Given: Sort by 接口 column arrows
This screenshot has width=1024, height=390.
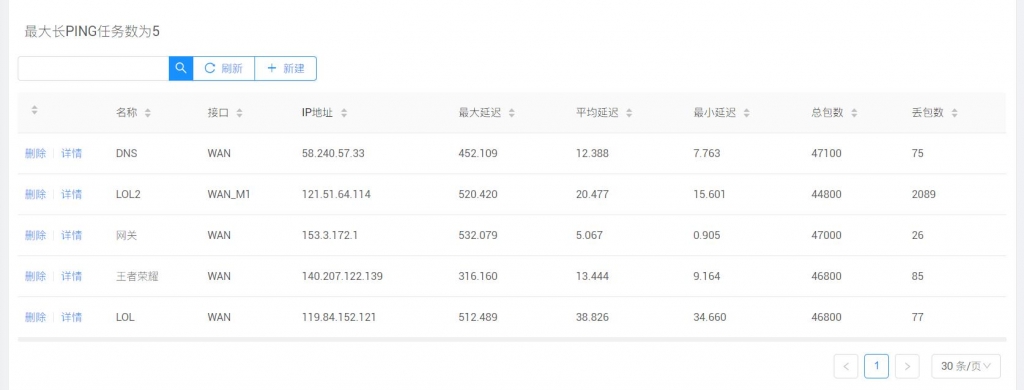Looking at the screenshot, I should (240, 113).
